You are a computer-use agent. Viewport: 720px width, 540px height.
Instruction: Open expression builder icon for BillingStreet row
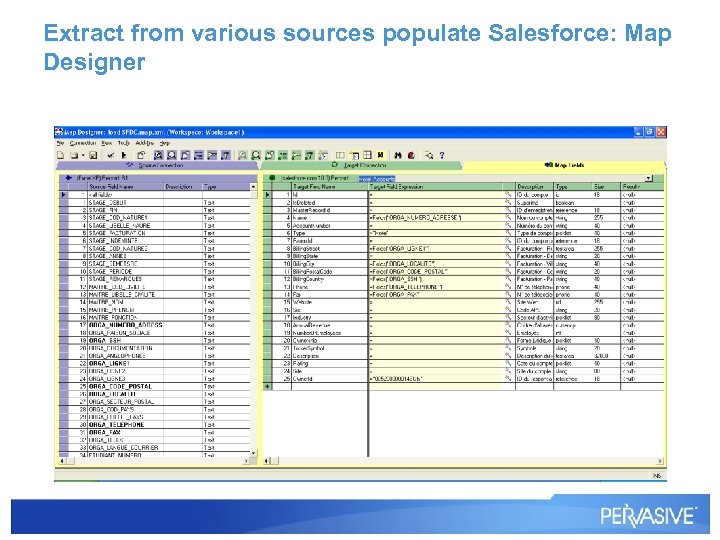point(508,248)
